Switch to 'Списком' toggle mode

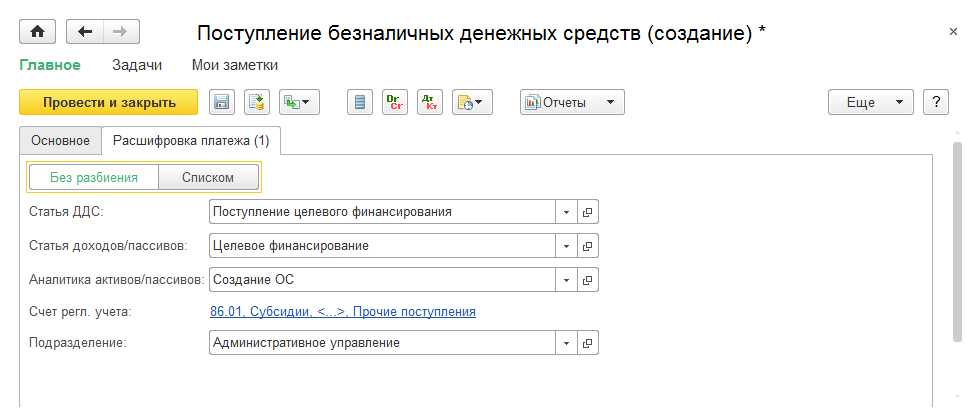click(208, 178)
